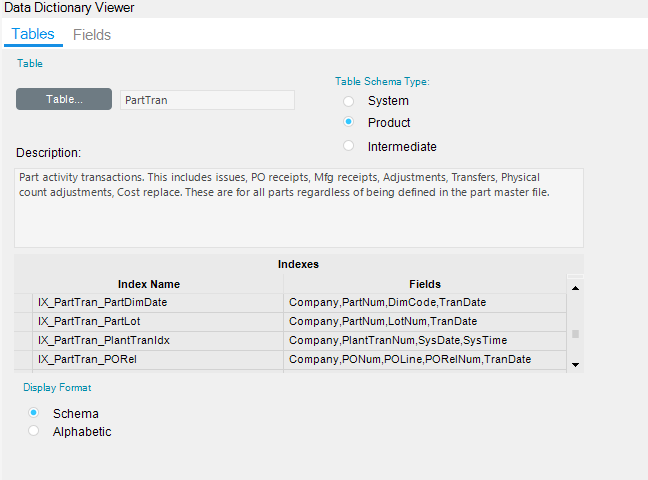Viewport: 648px width, 480px height.
Task: Click Company,PartNum,LotNum,TranDate fields cell
Action: (x=425, y=322)
